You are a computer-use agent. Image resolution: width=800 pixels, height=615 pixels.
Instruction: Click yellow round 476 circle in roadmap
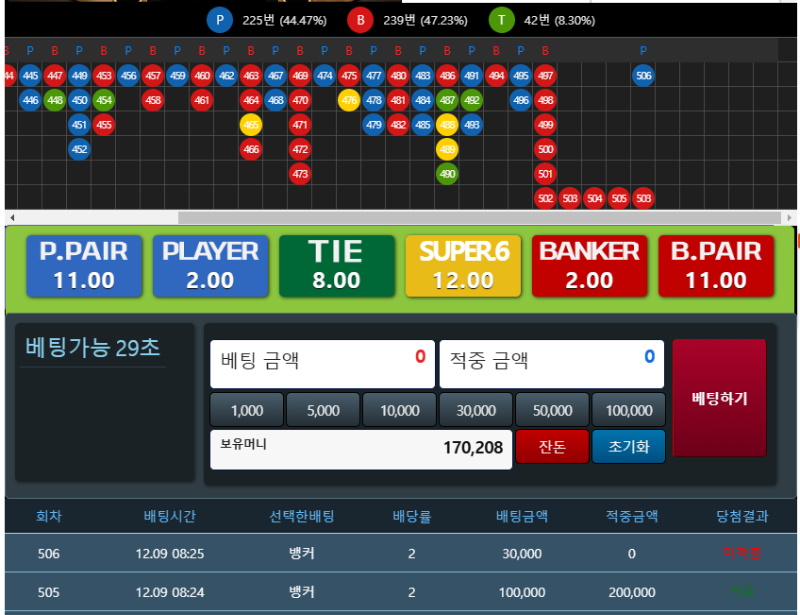click(349, 100)
